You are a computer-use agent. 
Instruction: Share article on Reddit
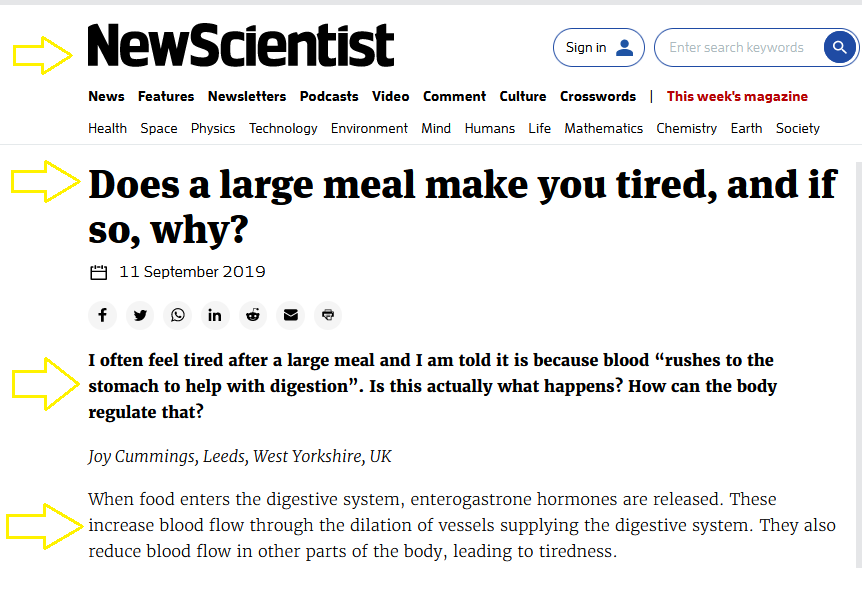point(253,315)
